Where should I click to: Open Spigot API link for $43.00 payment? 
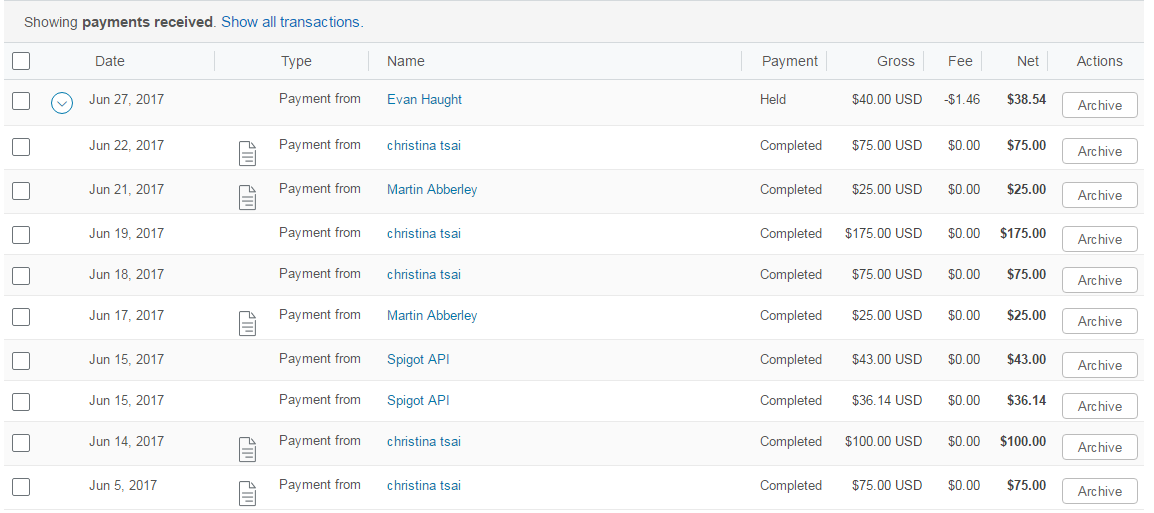pyautogui.click(x=418, y=360)
